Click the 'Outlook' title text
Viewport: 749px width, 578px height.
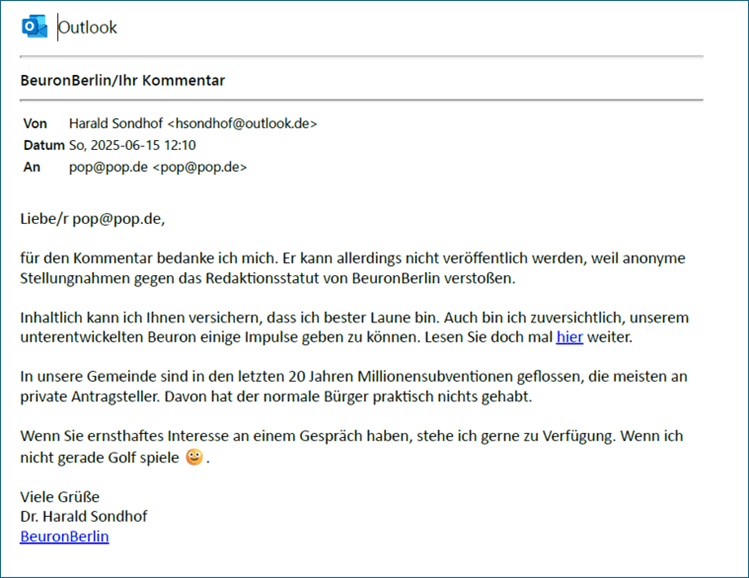[x=87, y=27]
